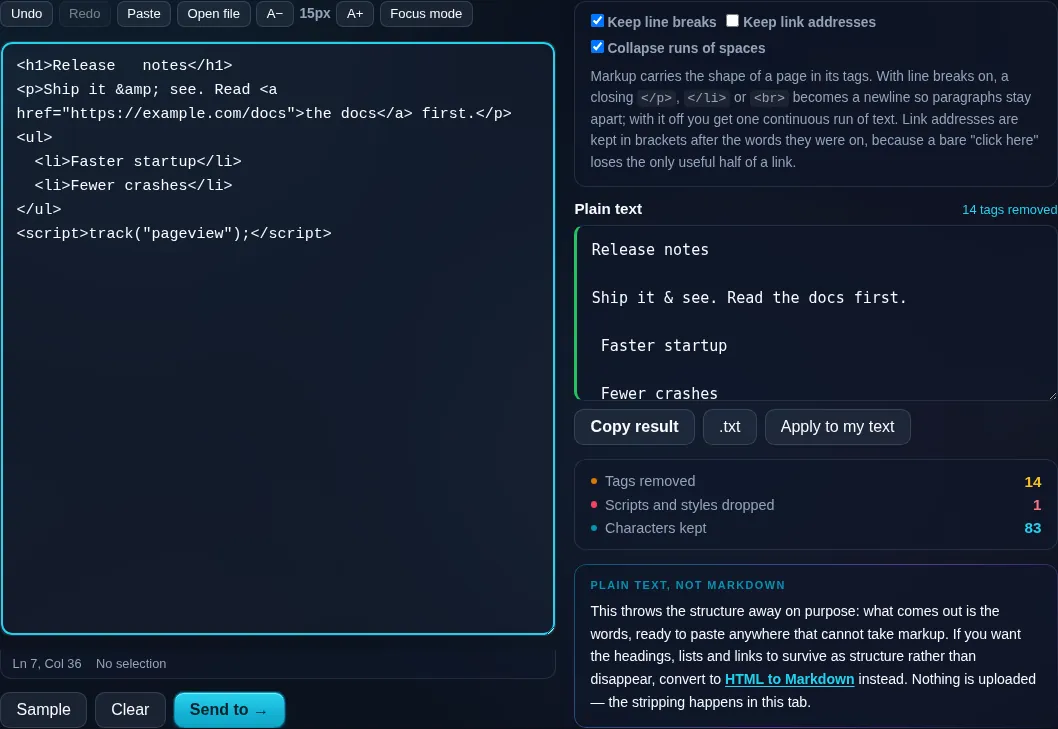The width and height of the screenshot is (1058, 729).
Task: Open a file with Open file
Action: click(x=213, y=14)
